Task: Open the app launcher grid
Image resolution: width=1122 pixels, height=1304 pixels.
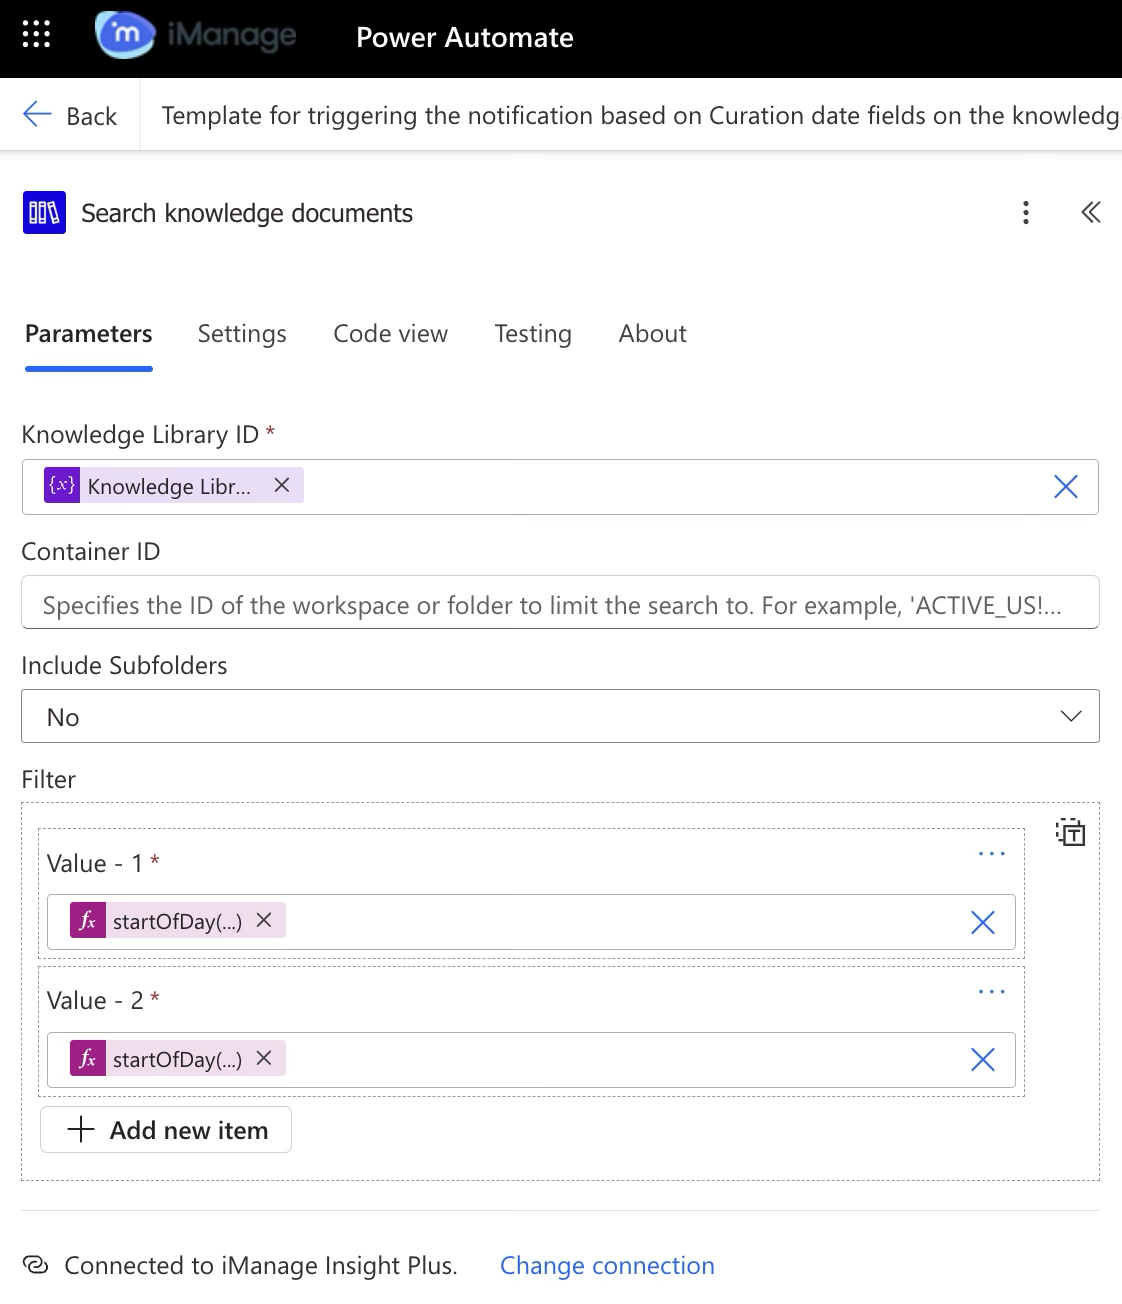Action: coord(36,34)
